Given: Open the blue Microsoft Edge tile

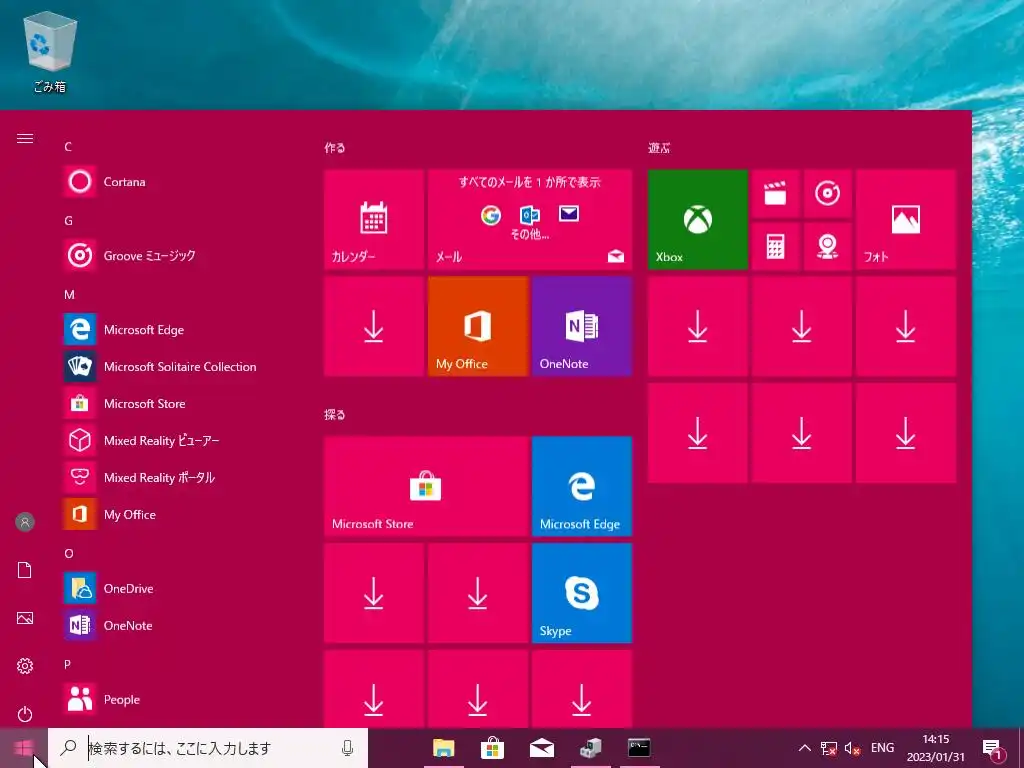Looking at the screenshot, I should (x=582, y=486).
